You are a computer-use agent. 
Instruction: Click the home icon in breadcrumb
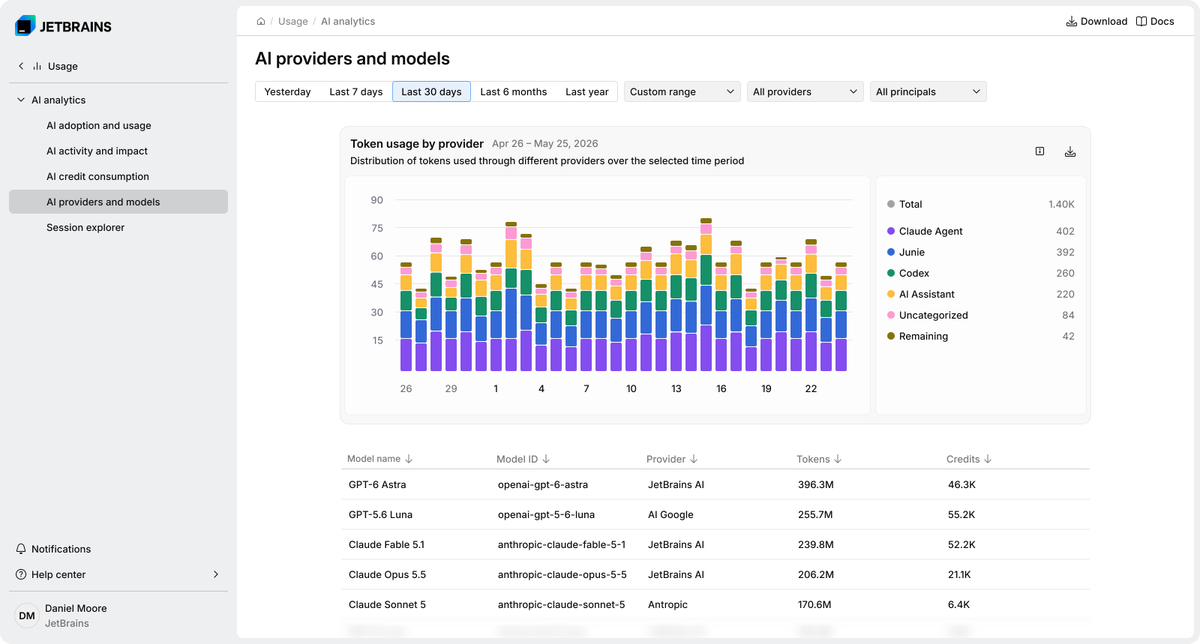(x=261, y=21)
